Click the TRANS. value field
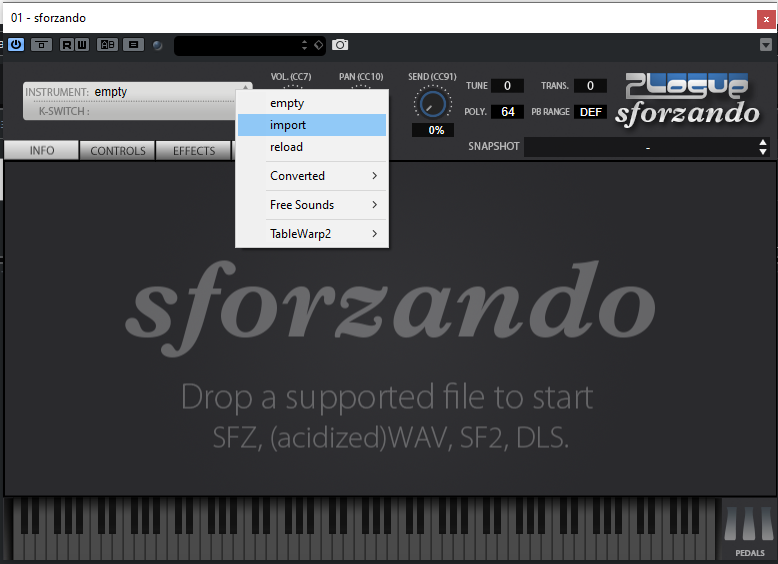Screen dimensions: 778x564 coord(590,85)
